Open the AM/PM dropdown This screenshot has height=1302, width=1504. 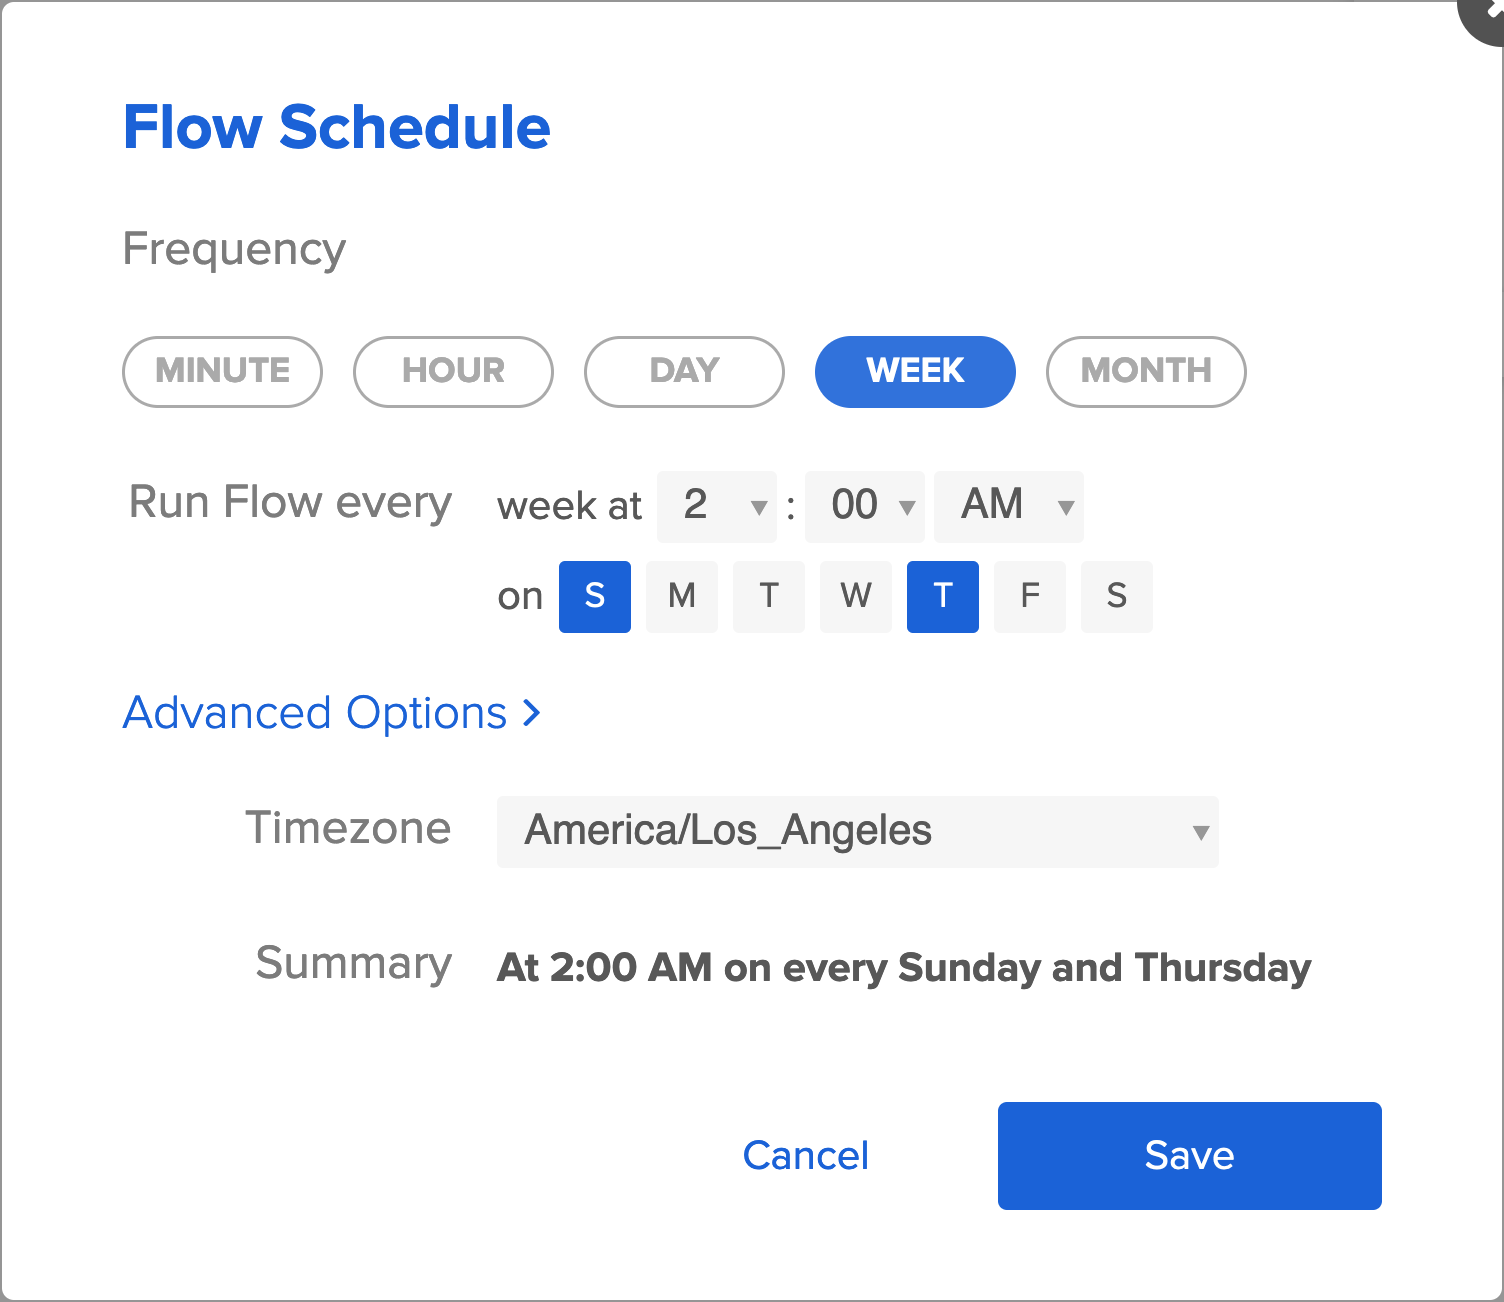1009,506
